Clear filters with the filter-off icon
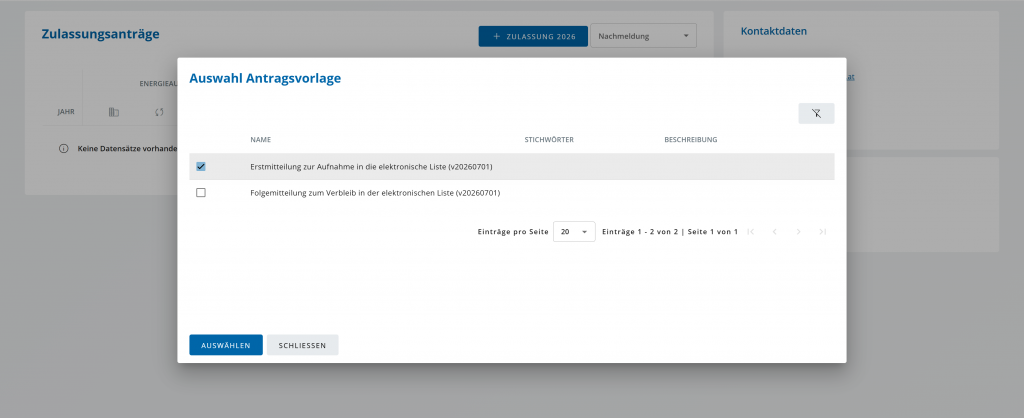Viewport: 1024px width, 418px height. pos(816,114)
